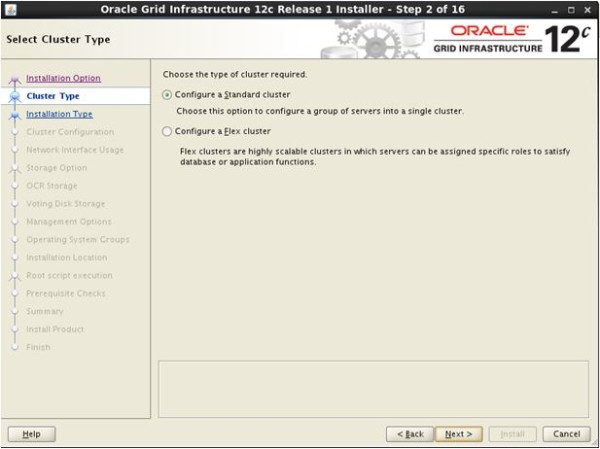600x449 pixels.
Task: Click the greyed-out Install button
Action: (x=512, y=434)
